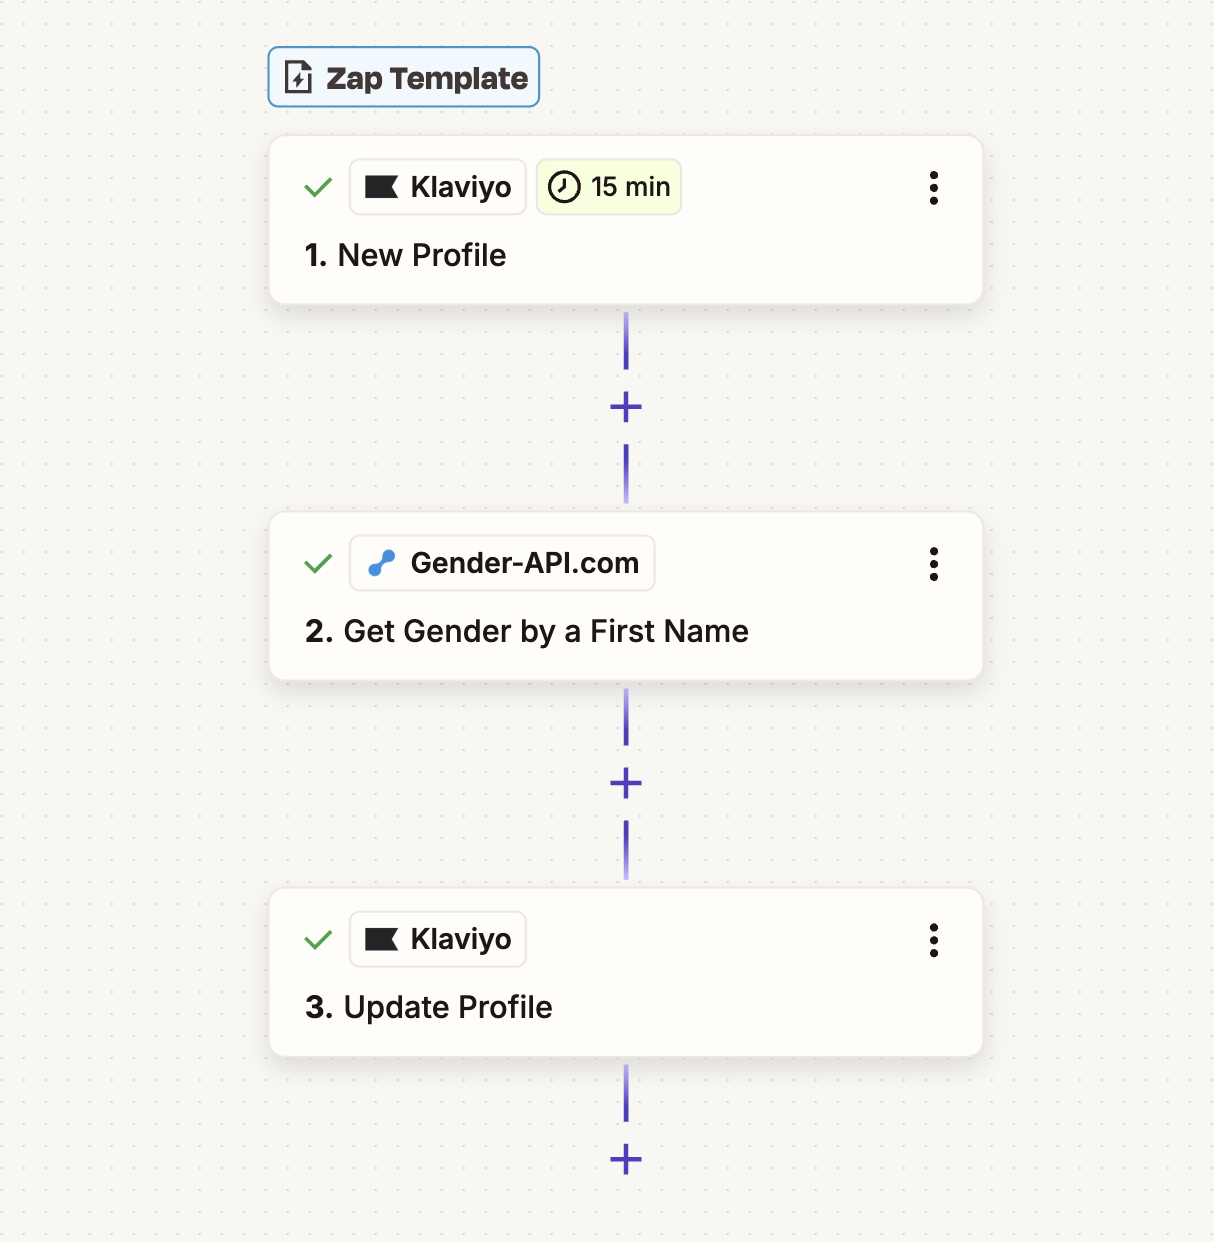
Task: Click the green checkmark on the New Profile step
Action: [317, 187]
